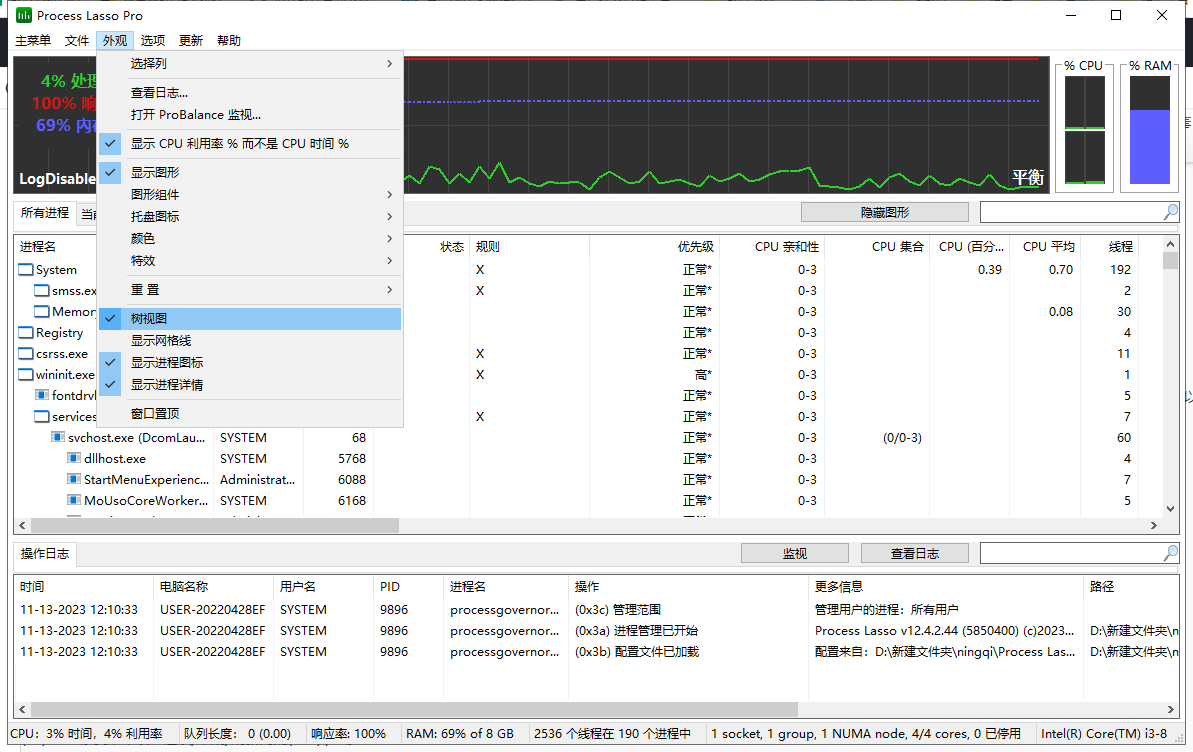
Task: Click the dllhost.exe process icon
Action: [x=74, y=458]
